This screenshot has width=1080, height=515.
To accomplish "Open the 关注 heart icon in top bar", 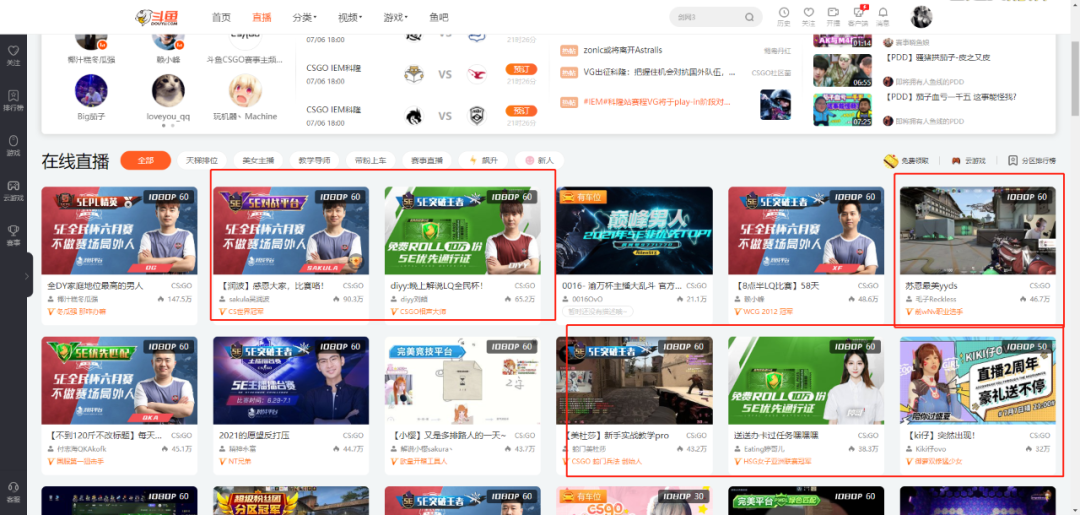I will click(809, 12).
